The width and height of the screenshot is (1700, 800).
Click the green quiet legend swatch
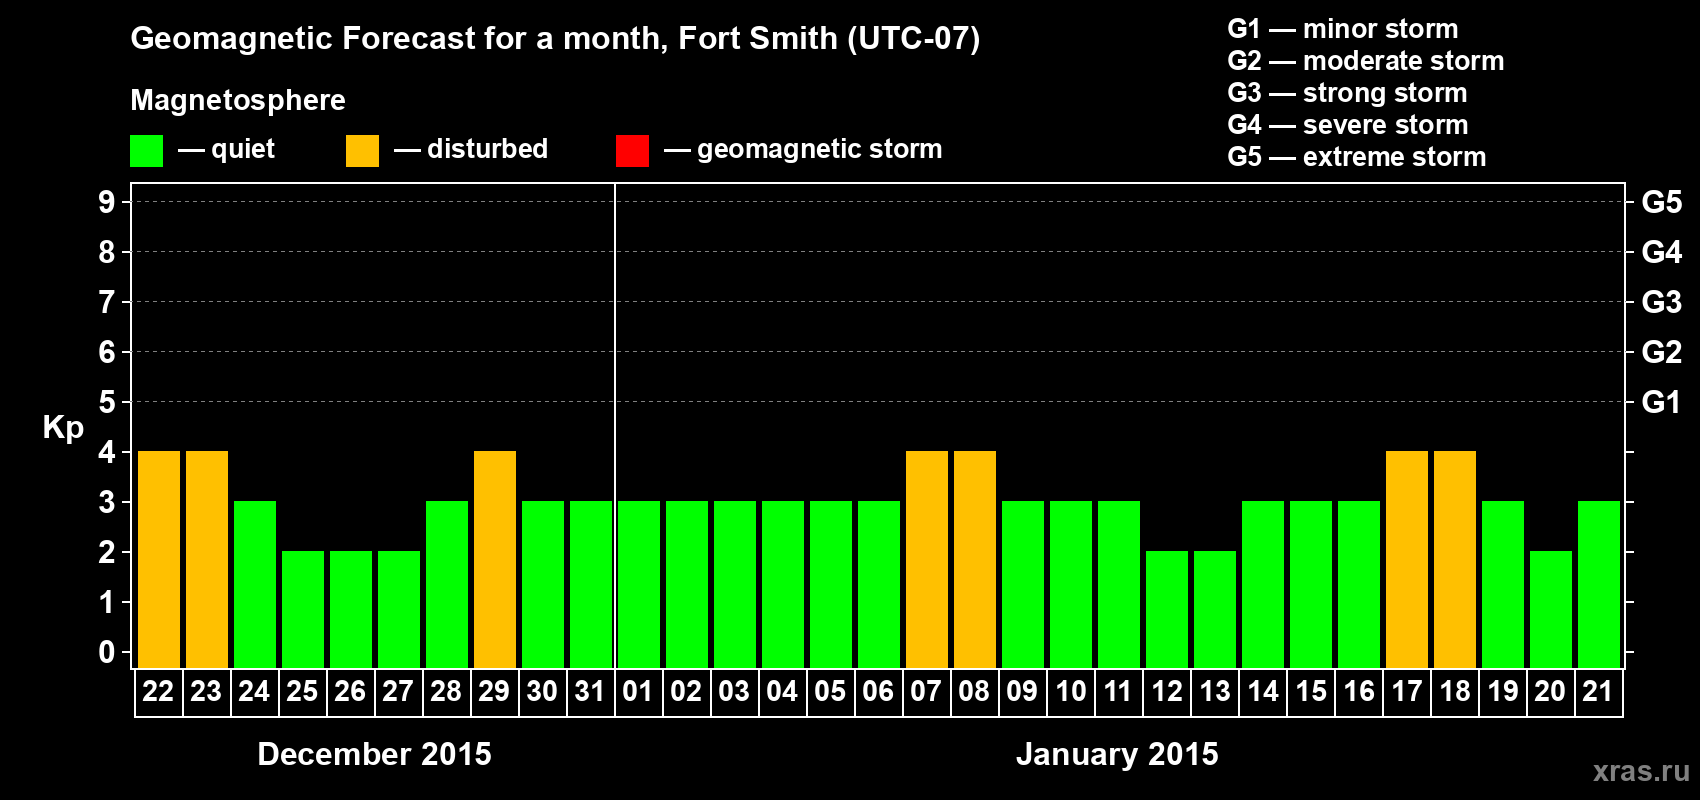click(x=146, y=151)
